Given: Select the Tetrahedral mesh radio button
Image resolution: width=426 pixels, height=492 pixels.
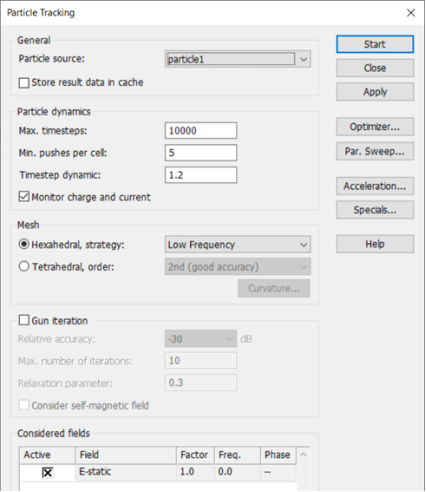Looking at the screenshot, I should 24,266.
